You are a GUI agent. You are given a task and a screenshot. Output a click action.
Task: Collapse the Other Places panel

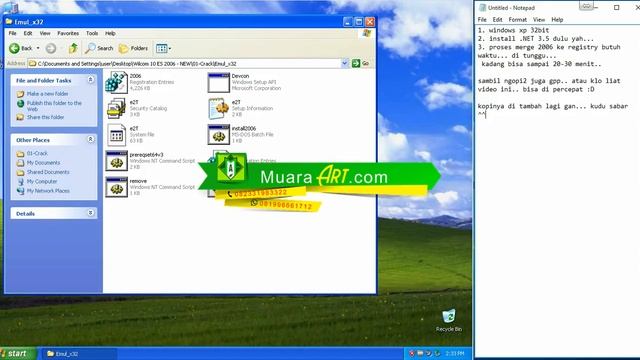pos(91,140)
